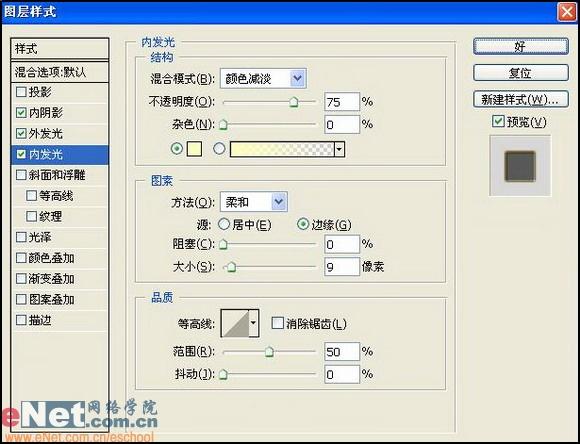
Task: Click the 杂色 noise slider handle
Action: tap(223, 125)
